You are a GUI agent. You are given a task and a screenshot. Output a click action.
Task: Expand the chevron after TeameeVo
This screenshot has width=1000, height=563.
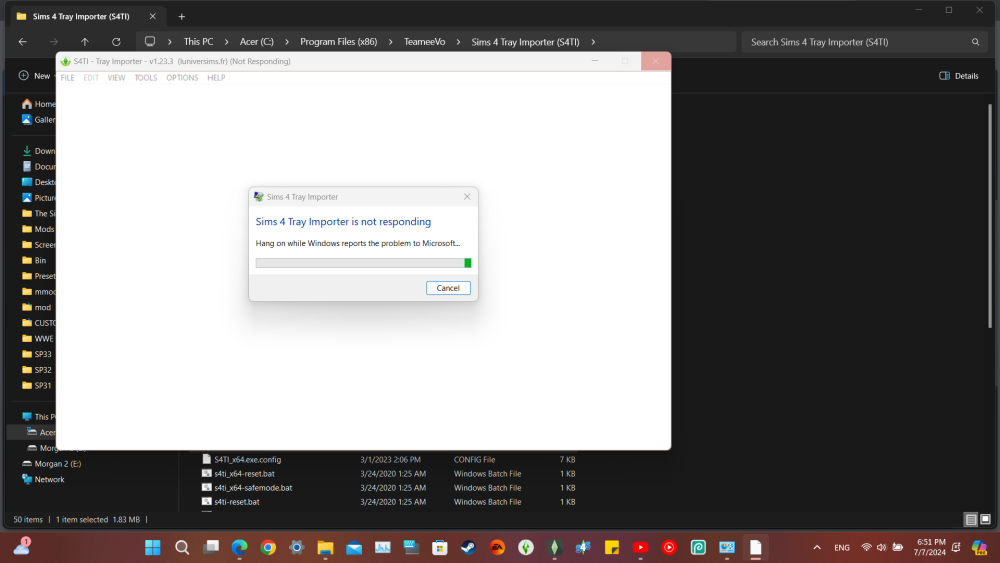[x=458, y=42]
